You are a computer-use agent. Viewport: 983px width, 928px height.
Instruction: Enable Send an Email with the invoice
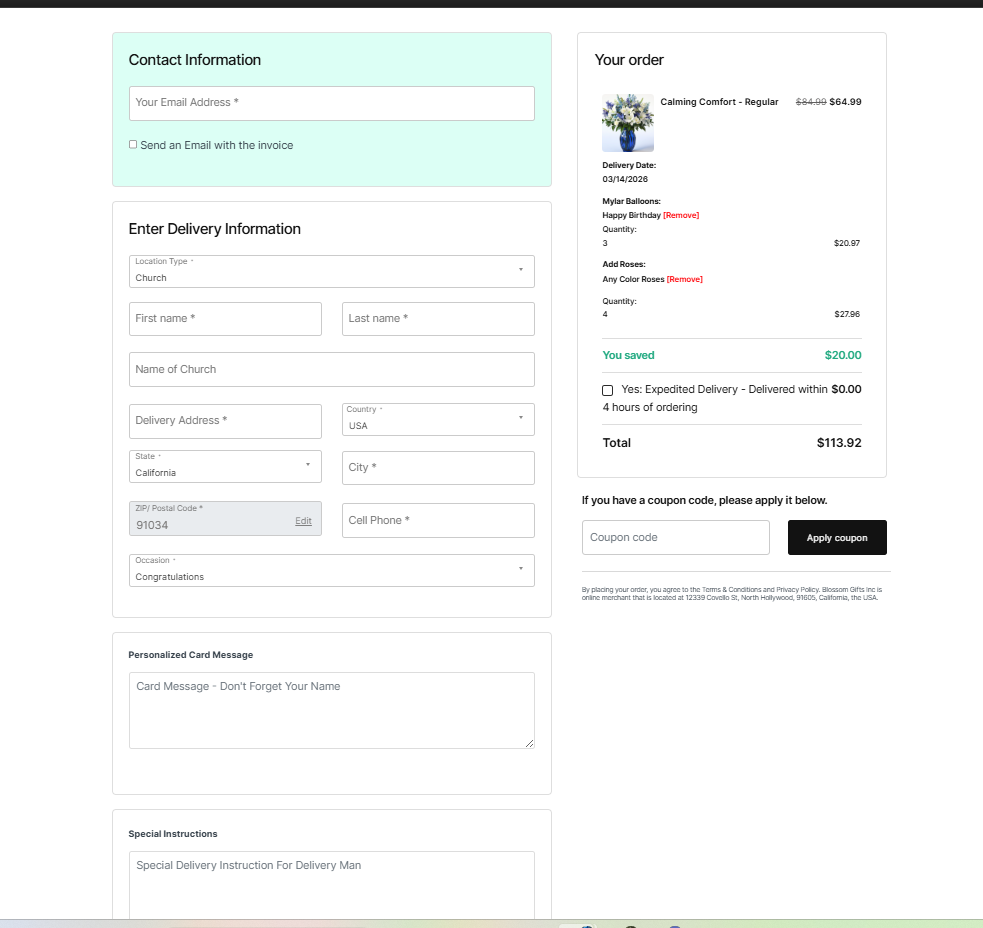coord(133,145)
